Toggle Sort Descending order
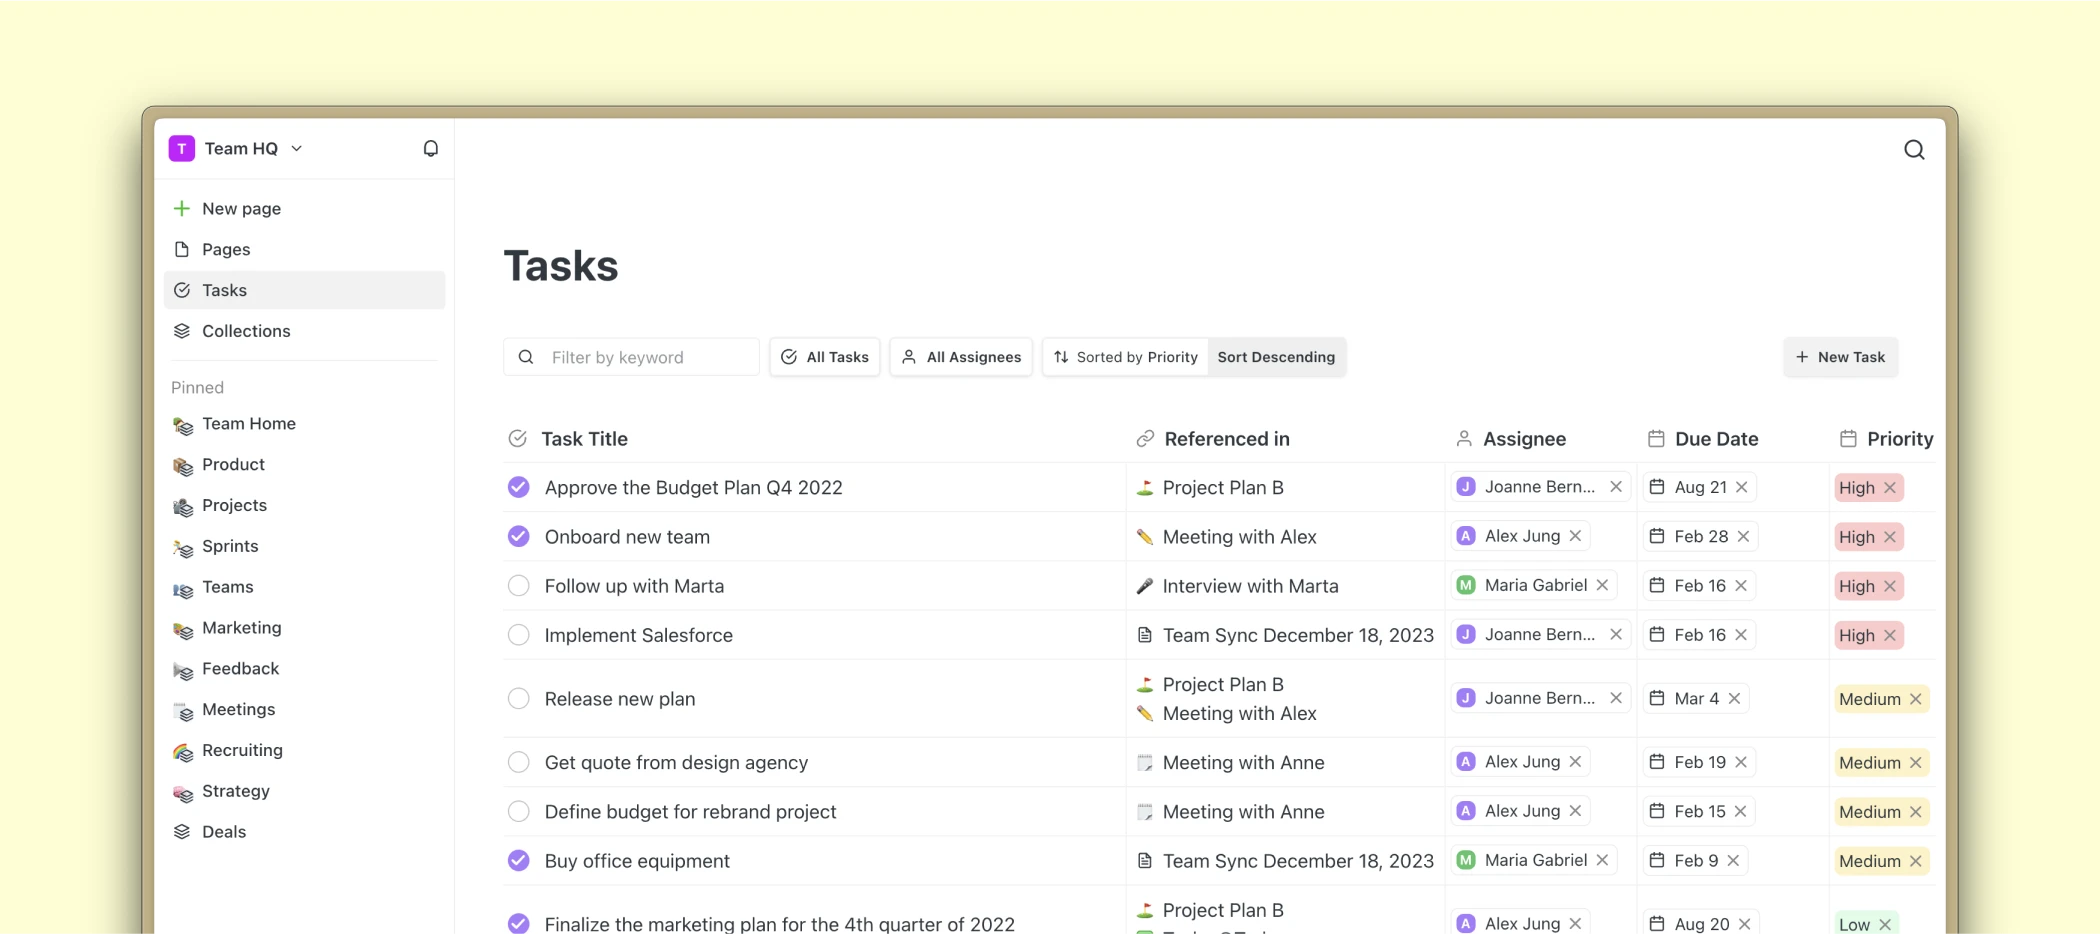Image resolution: width=2100 pixels, height=934 pixels. coord(1276,357)
